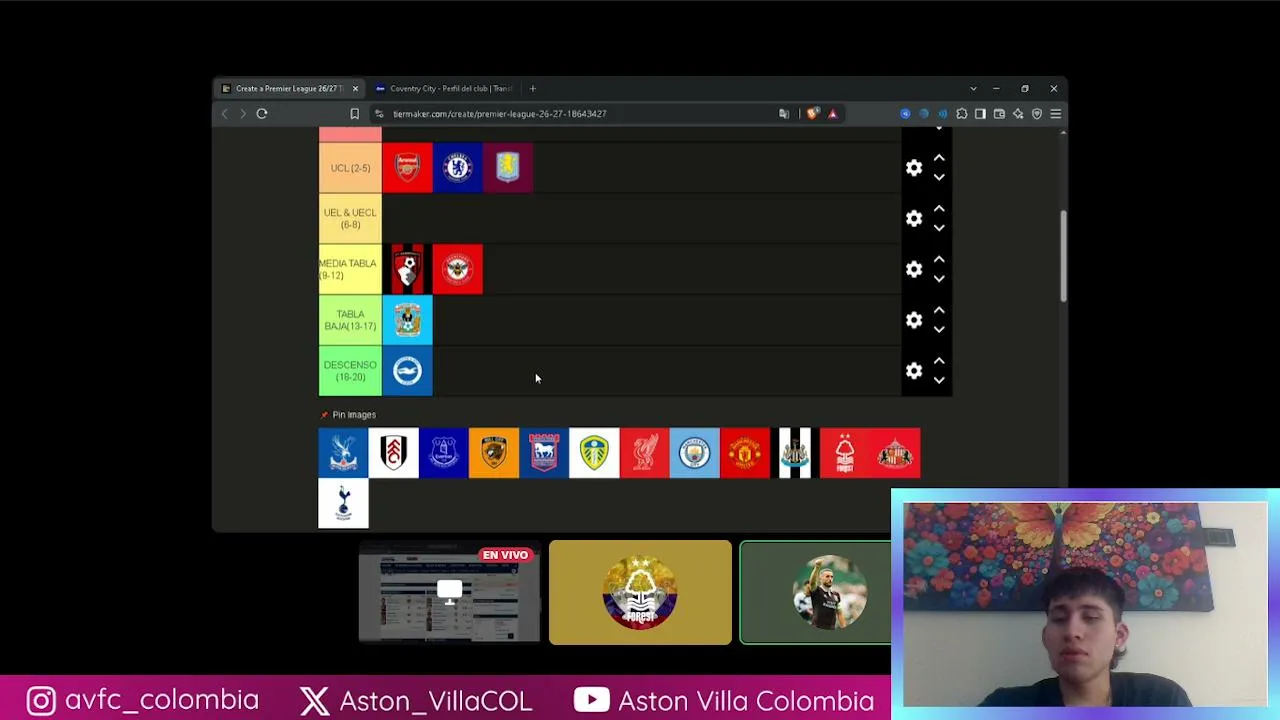Move the DESCENSO tier row down
This screenshot has height=720, width=1280.
click(x=939, y=381)
